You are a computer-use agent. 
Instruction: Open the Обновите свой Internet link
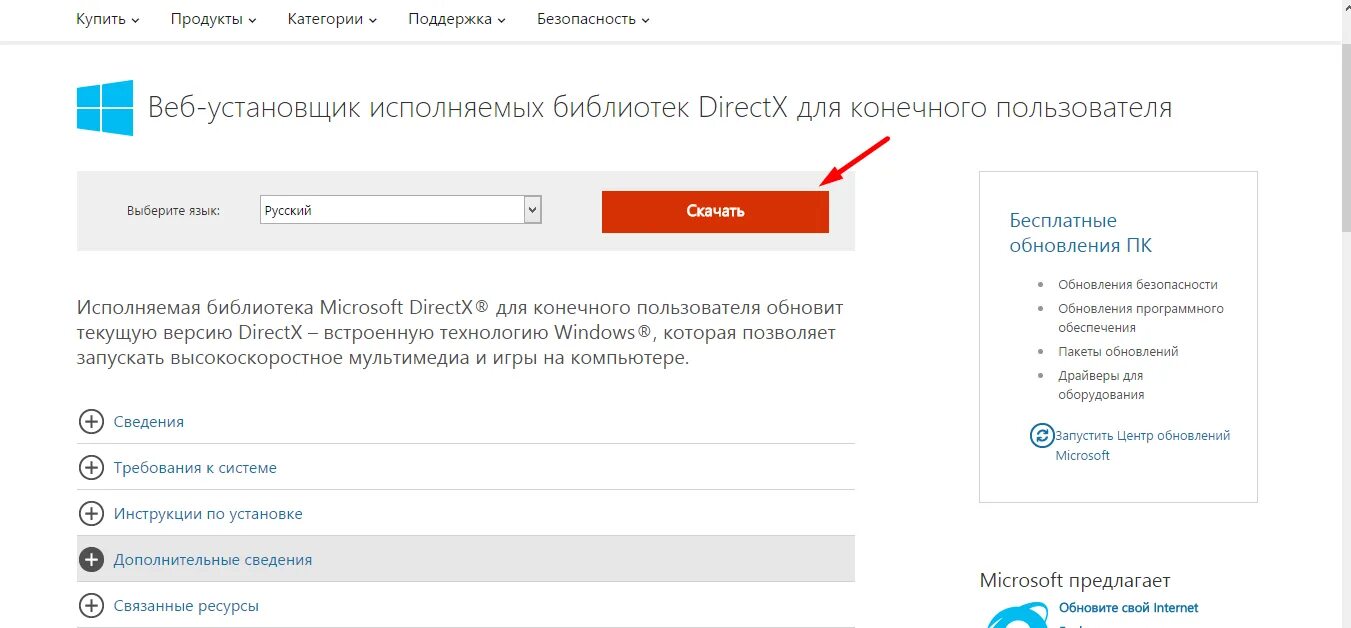pyautogui.click(x=1128, y=608)
